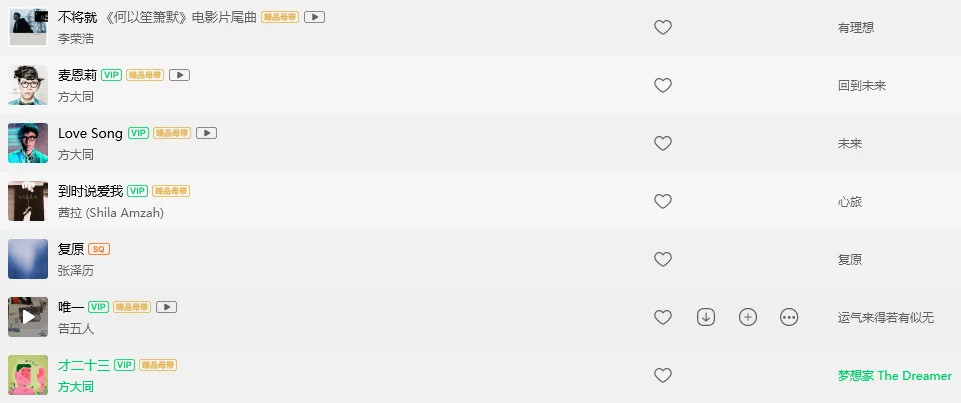
Task: Like the song 不将就
Action: (x=662, y=28)
